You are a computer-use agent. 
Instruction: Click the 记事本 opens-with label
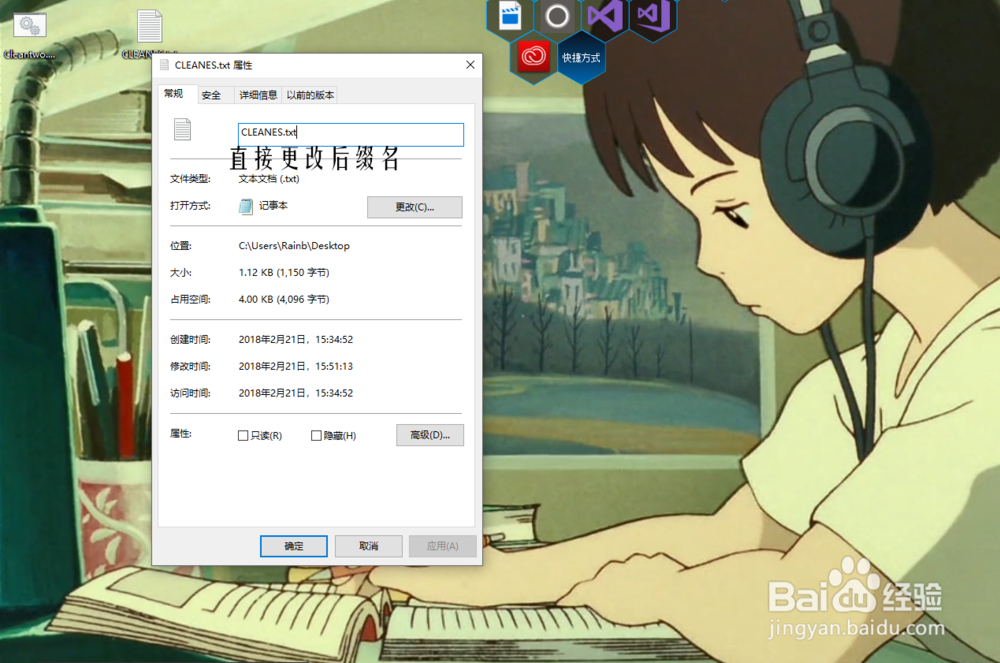(273, 205)
